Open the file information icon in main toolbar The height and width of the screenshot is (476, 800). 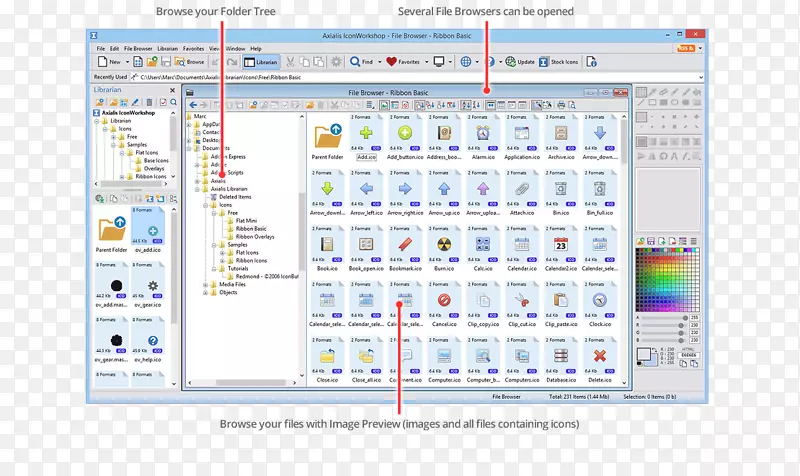[591, 62]
